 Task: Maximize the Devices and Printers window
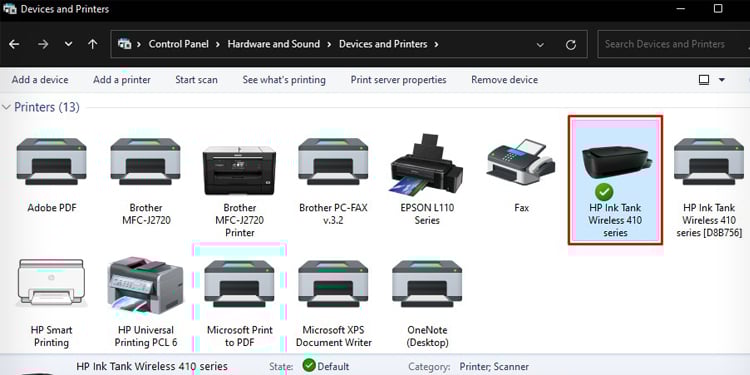coord(718,8)
